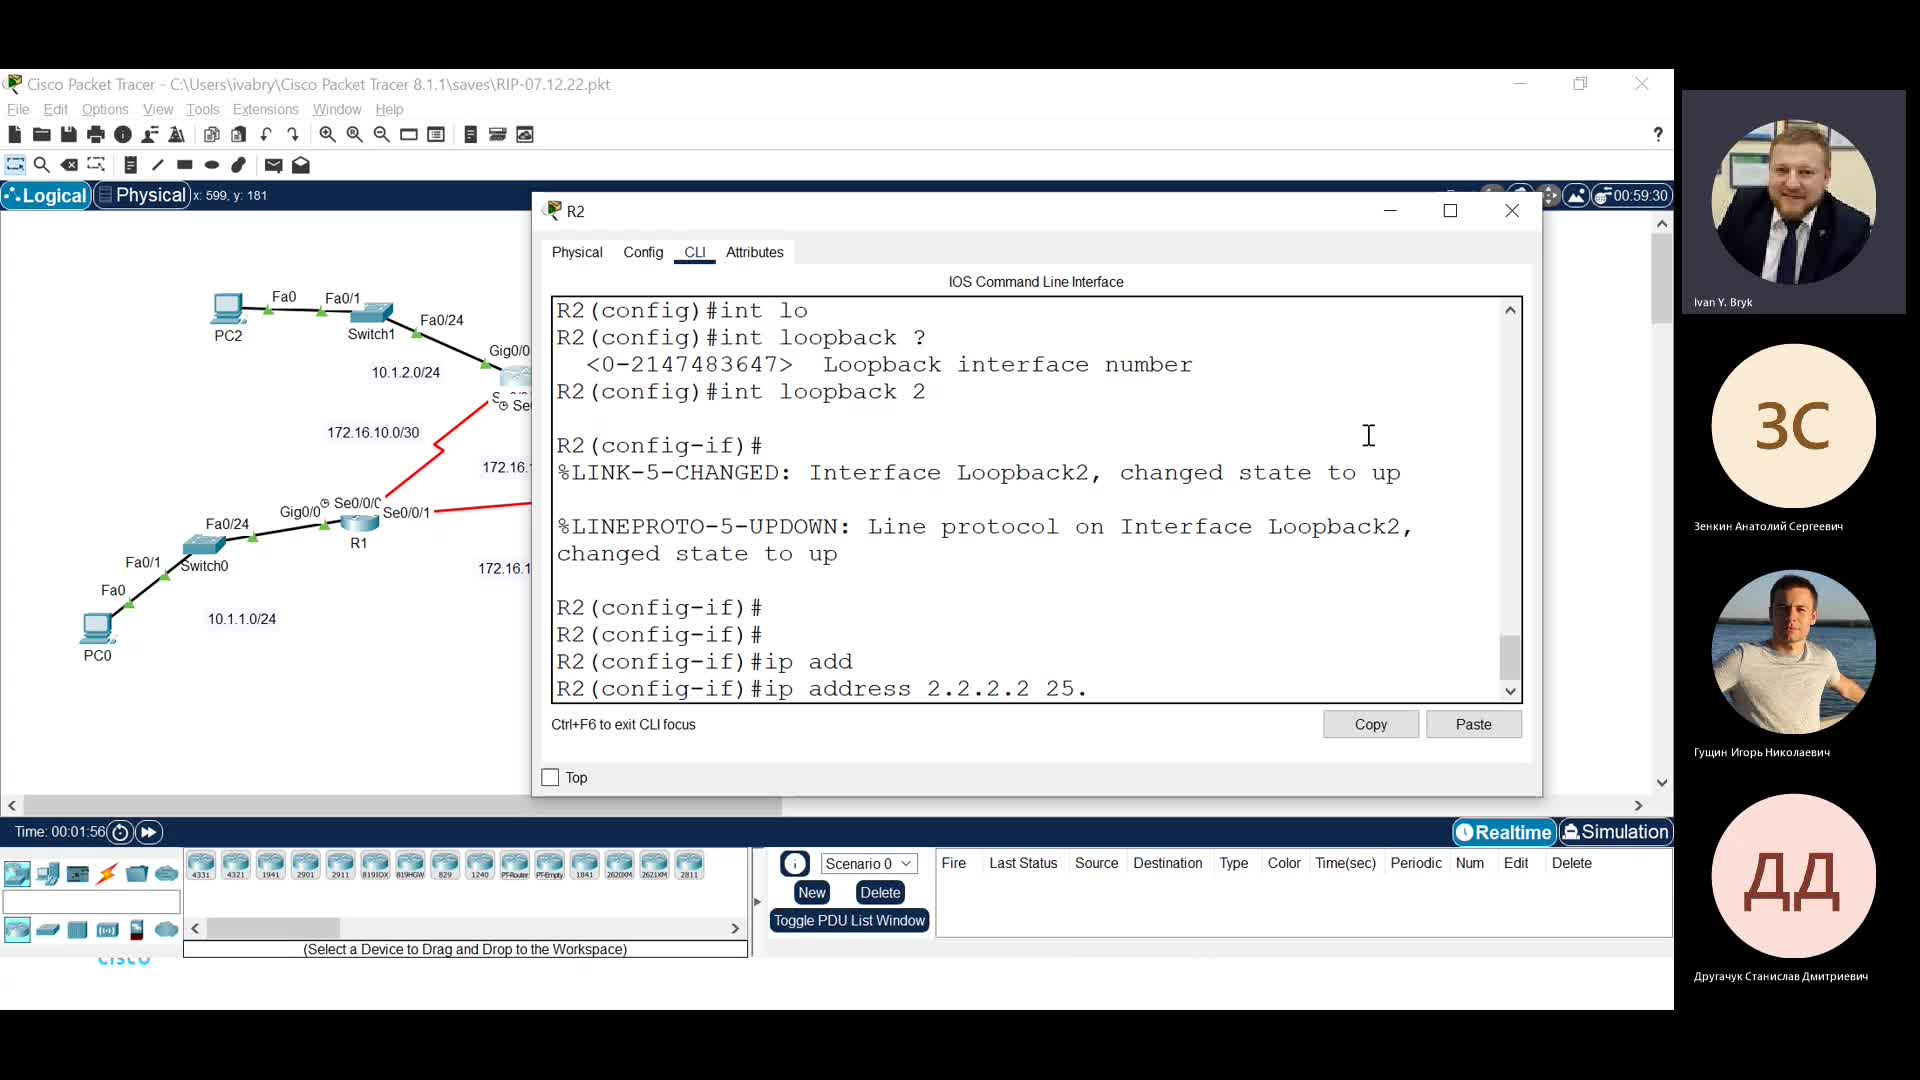The height and width of the screenshot is (1080, 1920).
Task: Switch to Physical workspace view
Action: pyautogui.click(x=142, y=196)
